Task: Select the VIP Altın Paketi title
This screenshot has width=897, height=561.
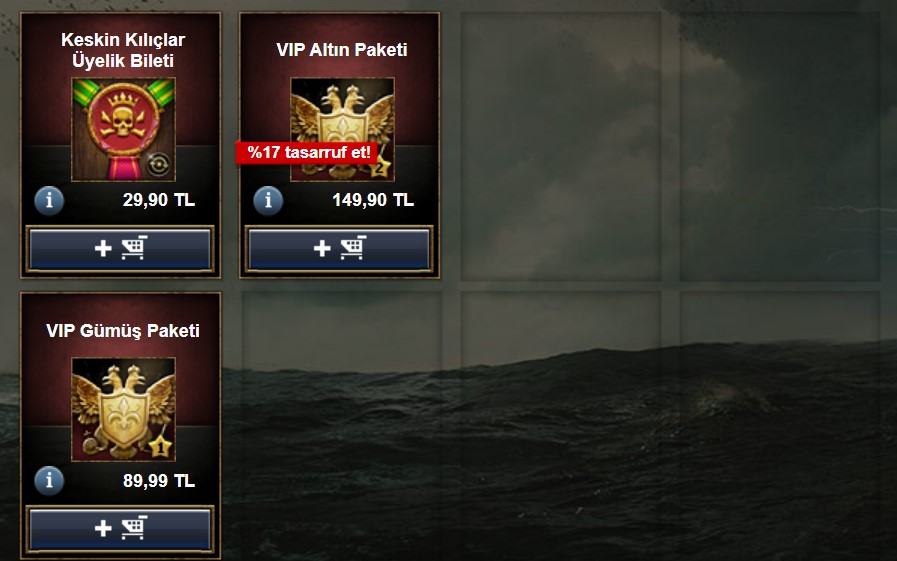Action: click(x=342, y=50)
